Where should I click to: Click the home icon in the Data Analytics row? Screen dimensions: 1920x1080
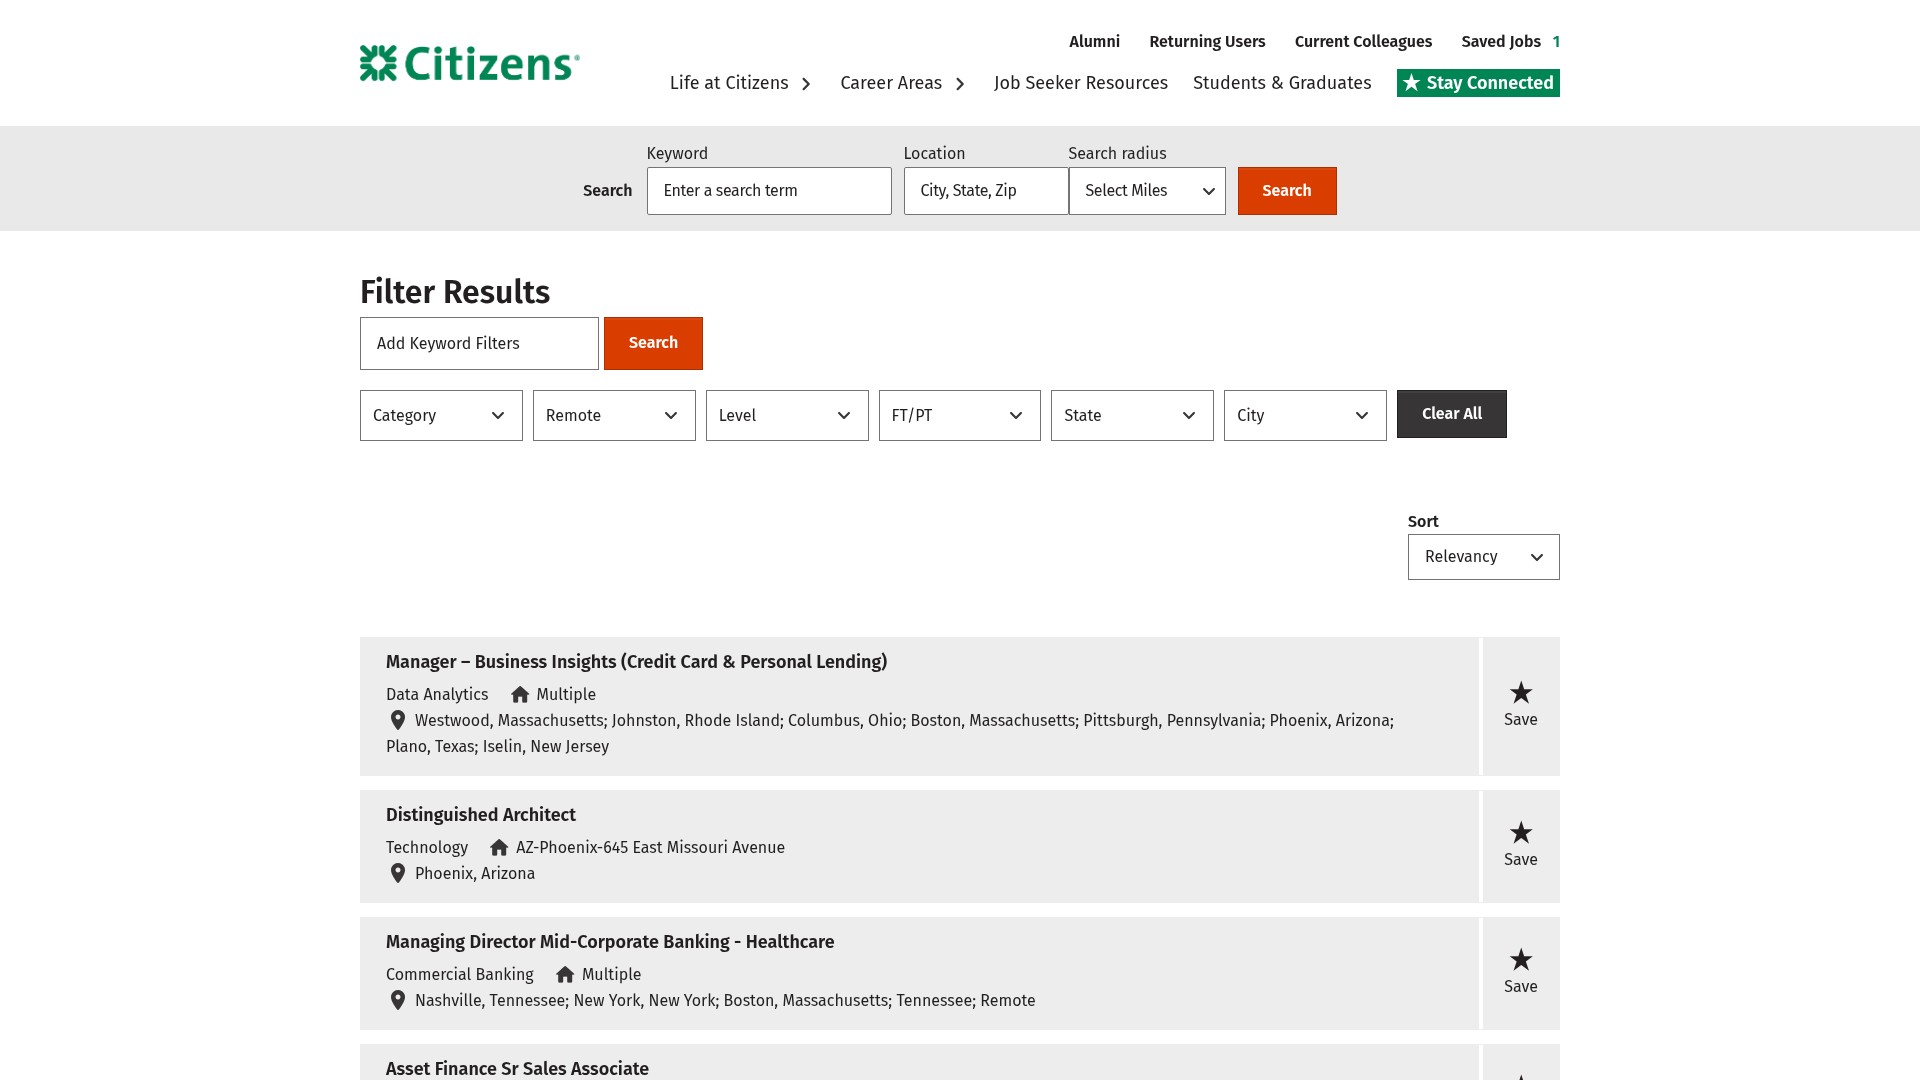point(520,695)
